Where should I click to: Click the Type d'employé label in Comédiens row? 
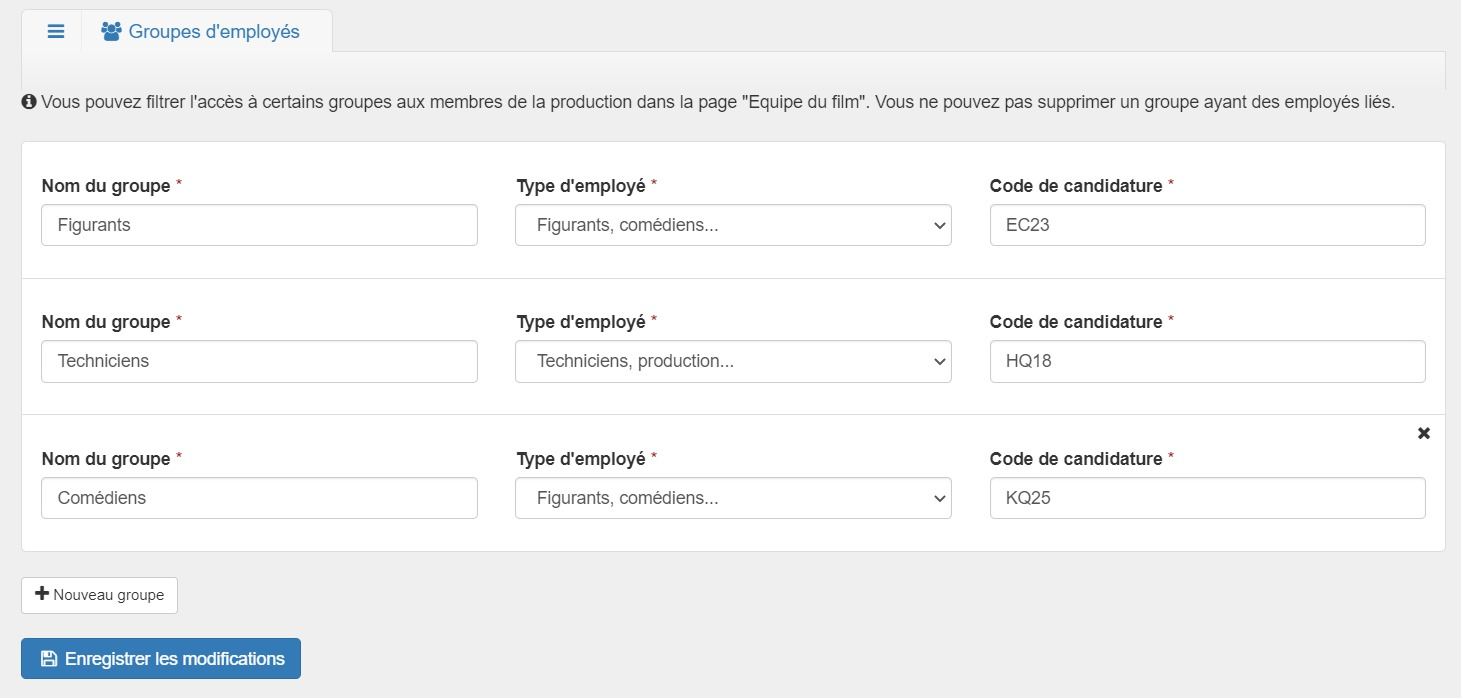581,459
